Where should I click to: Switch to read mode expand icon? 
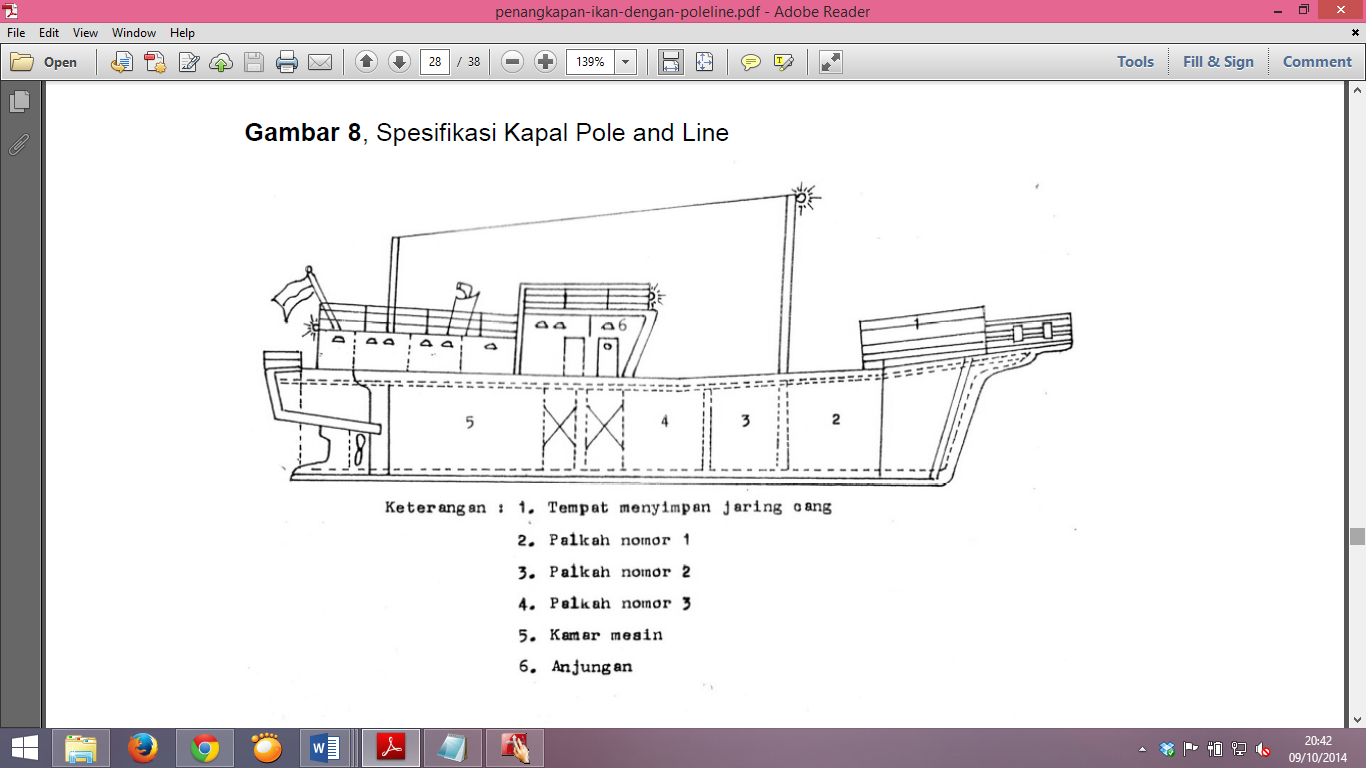[830, 62]
